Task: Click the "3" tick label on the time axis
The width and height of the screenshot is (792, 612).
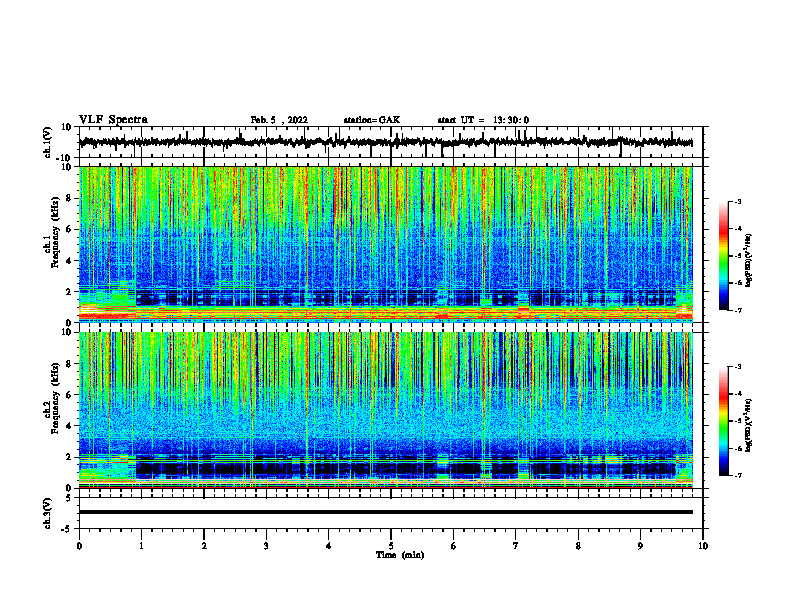Action: (x=266, y=546)
